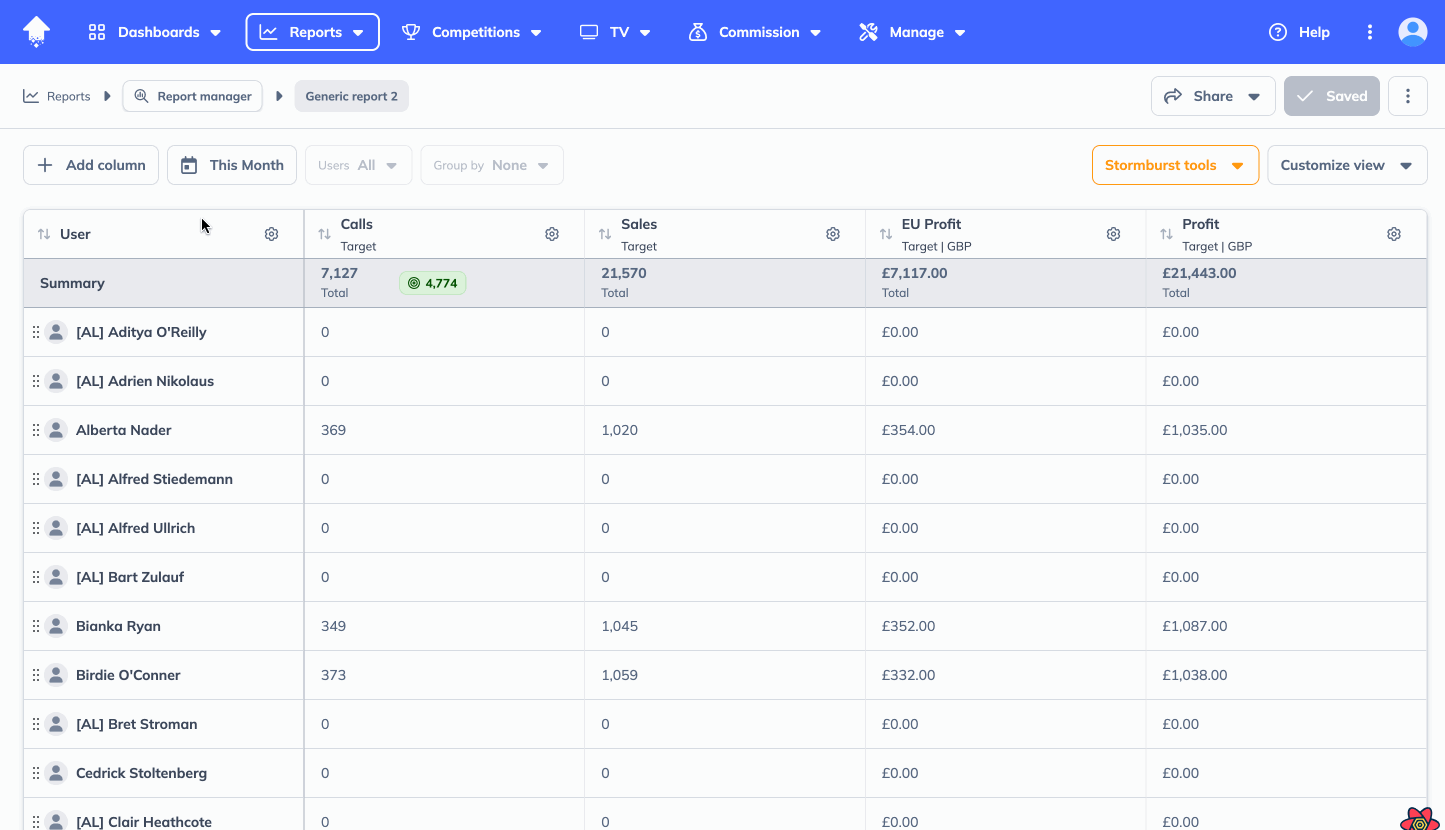Open report options three-dot menu beside Saved
Viewport: 1445px width, 830px height.
[1407, 96]
